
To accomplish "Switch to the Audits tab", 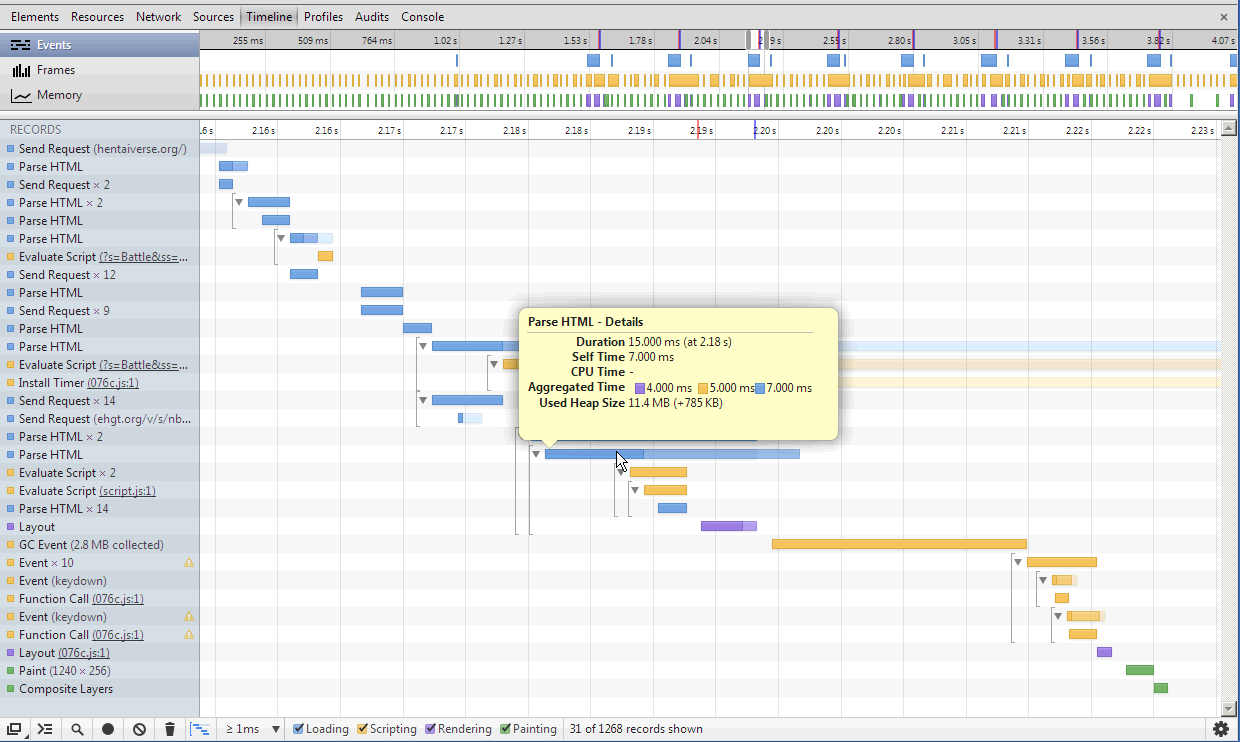I will coord(372,17).
